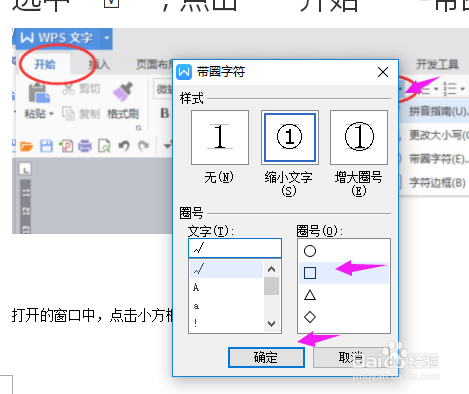Select the 无(N) style thumbnail
The image size is (469, 394).
220,137
